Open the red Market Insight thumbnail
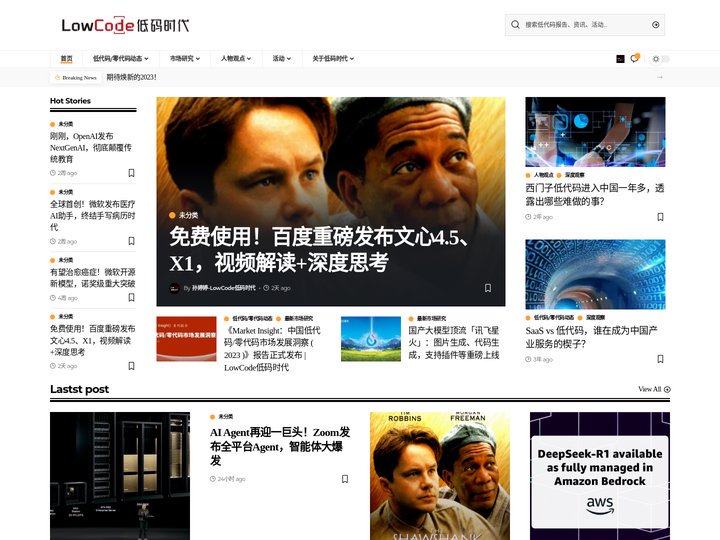Image resolution: width=720 pixels, height=540 pixels. (186, 338)
